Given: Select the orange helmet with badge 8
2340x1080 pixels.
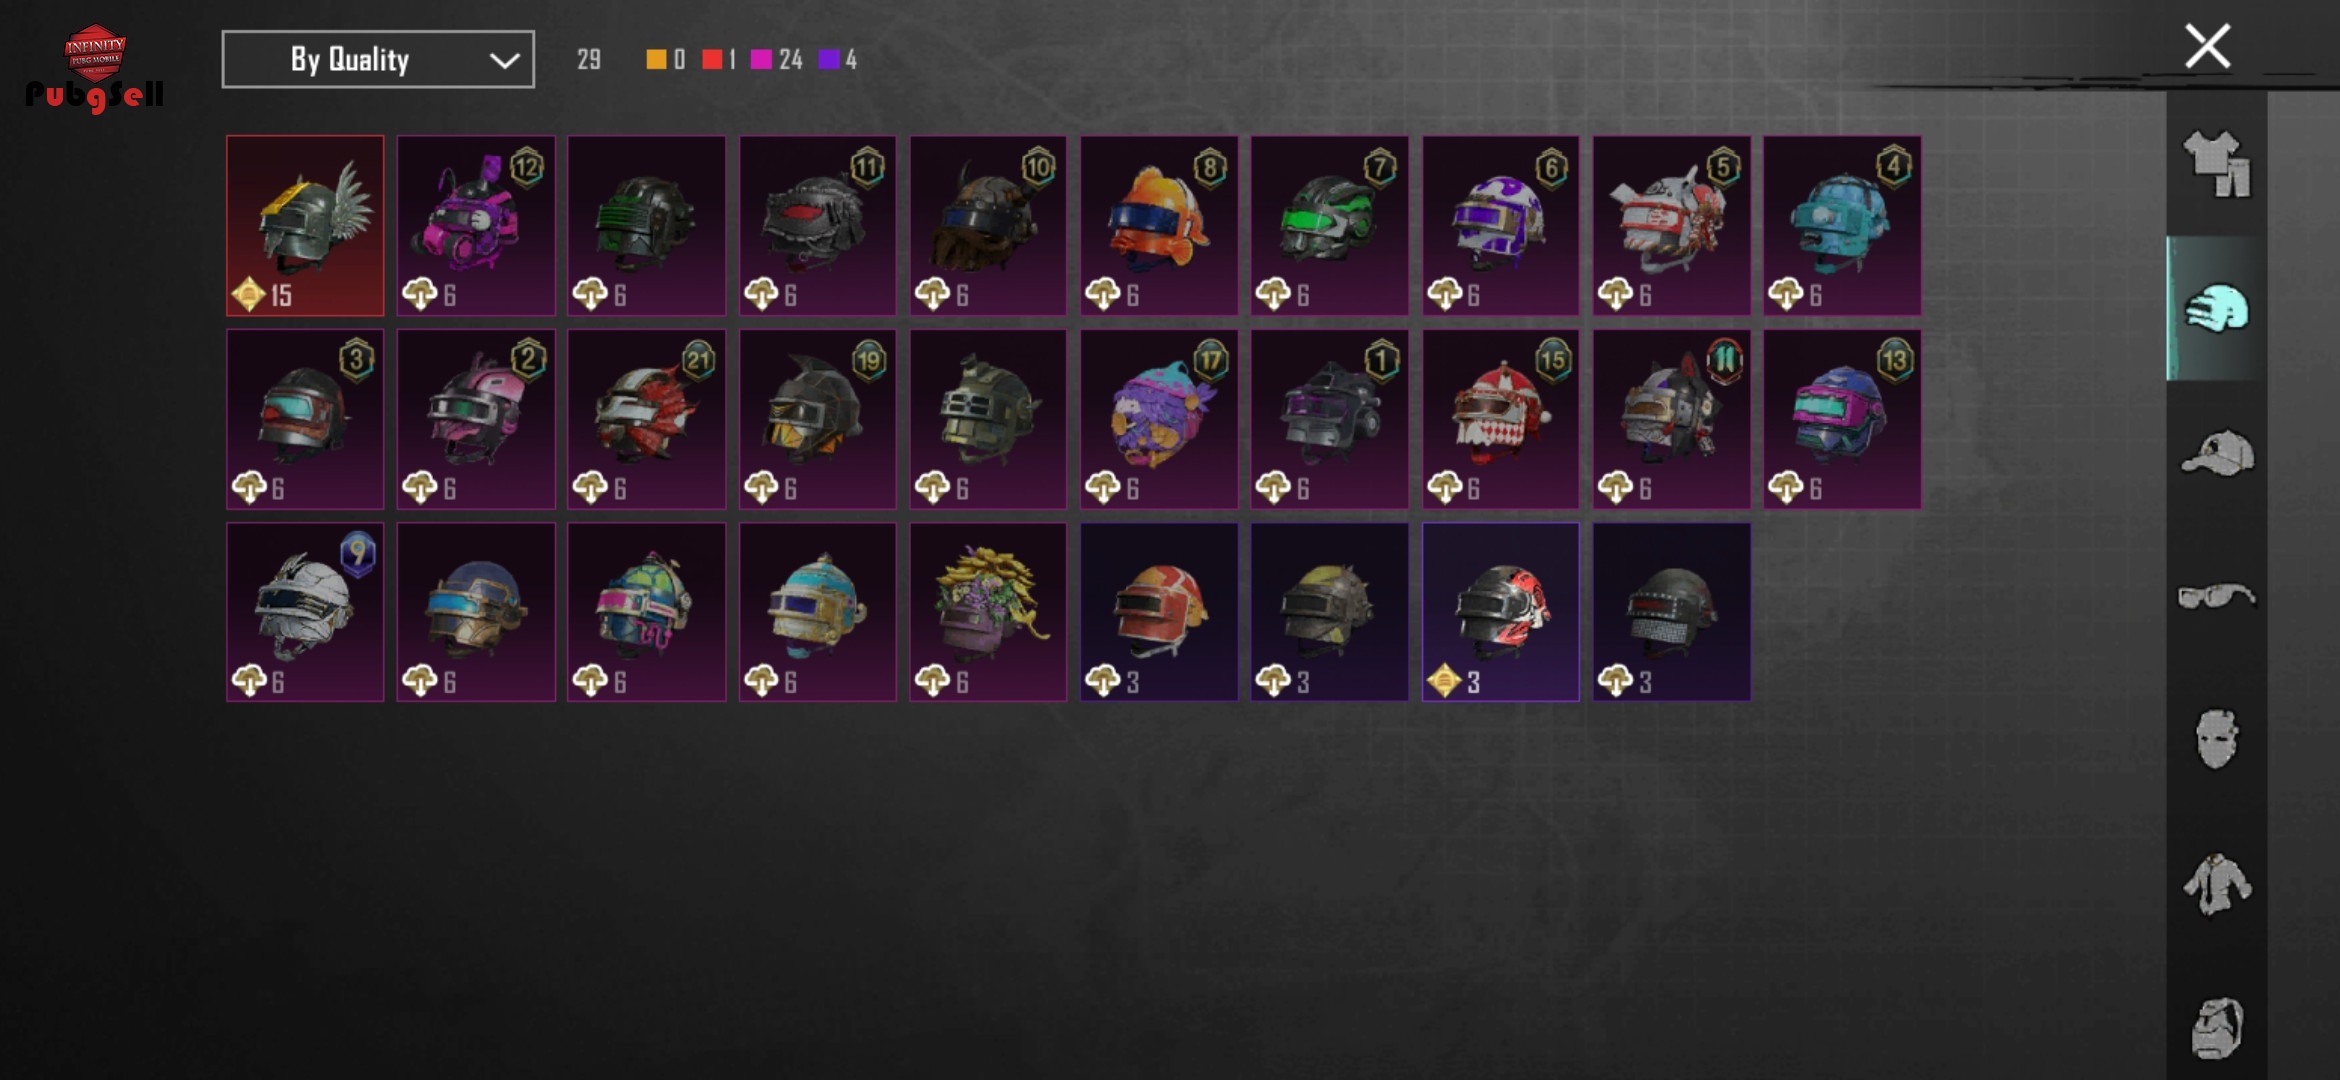Looking at the screenshot, I should [x=1159, y=226].
